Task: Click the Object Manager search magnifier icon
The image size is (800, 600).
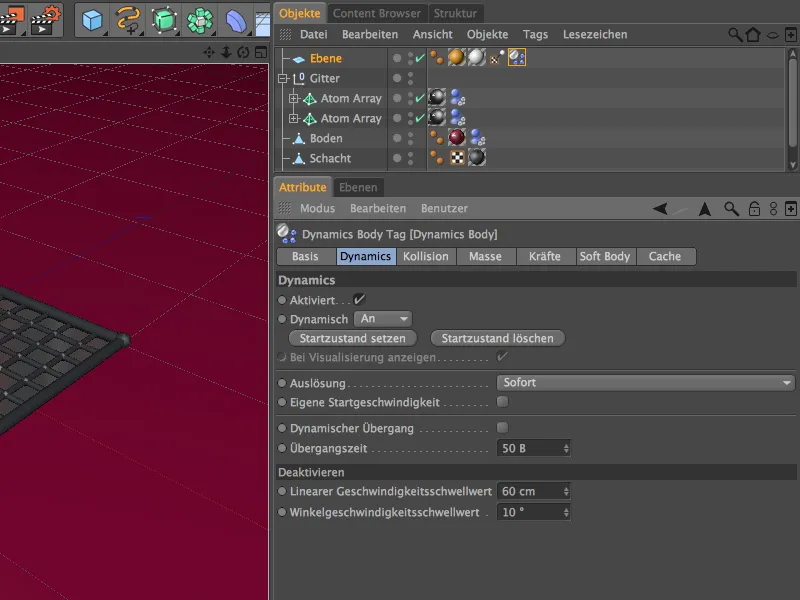Action: (735, 35)
